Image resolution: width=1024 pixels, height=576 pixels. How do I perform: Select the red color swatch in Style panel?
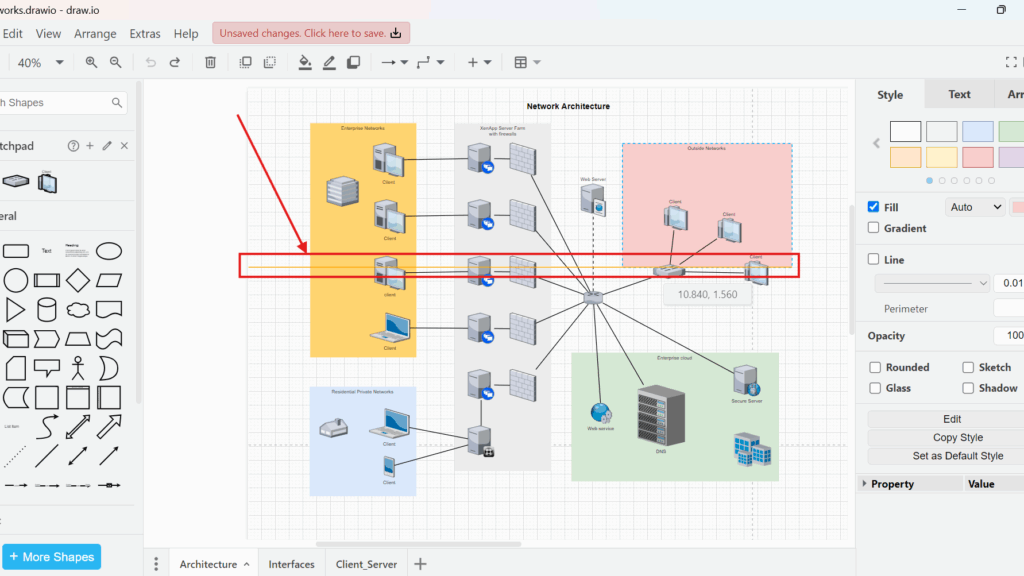[978, 156]
